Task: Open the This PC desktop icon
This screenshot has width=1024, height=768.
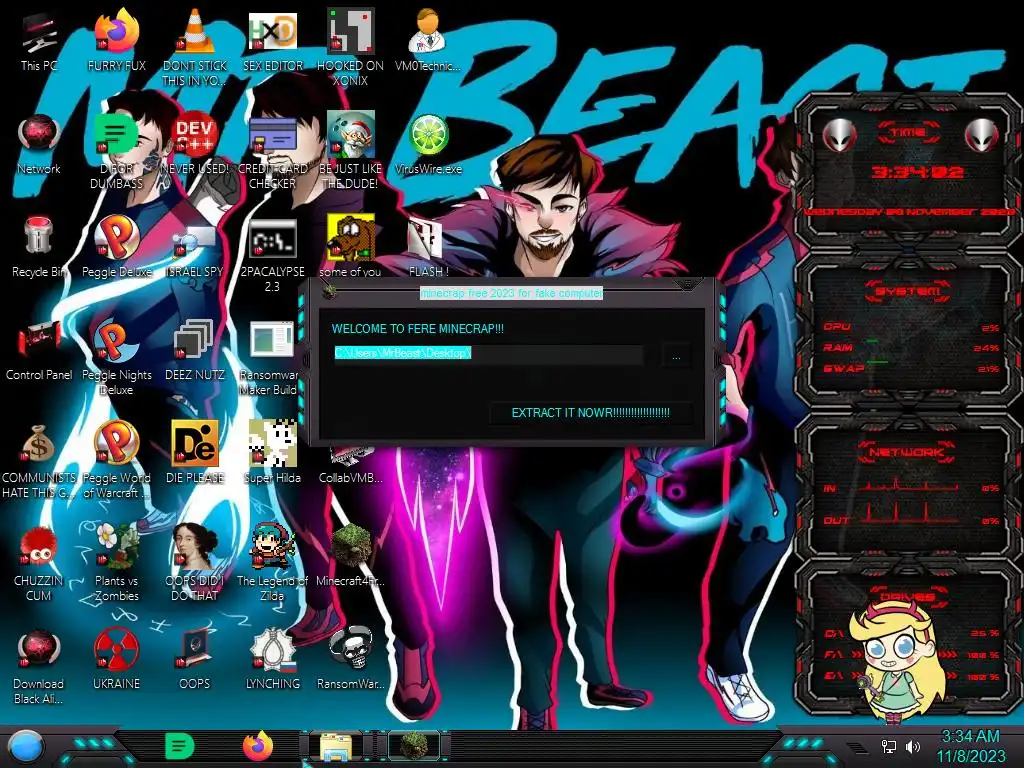Action: click(x=39, y=40)
